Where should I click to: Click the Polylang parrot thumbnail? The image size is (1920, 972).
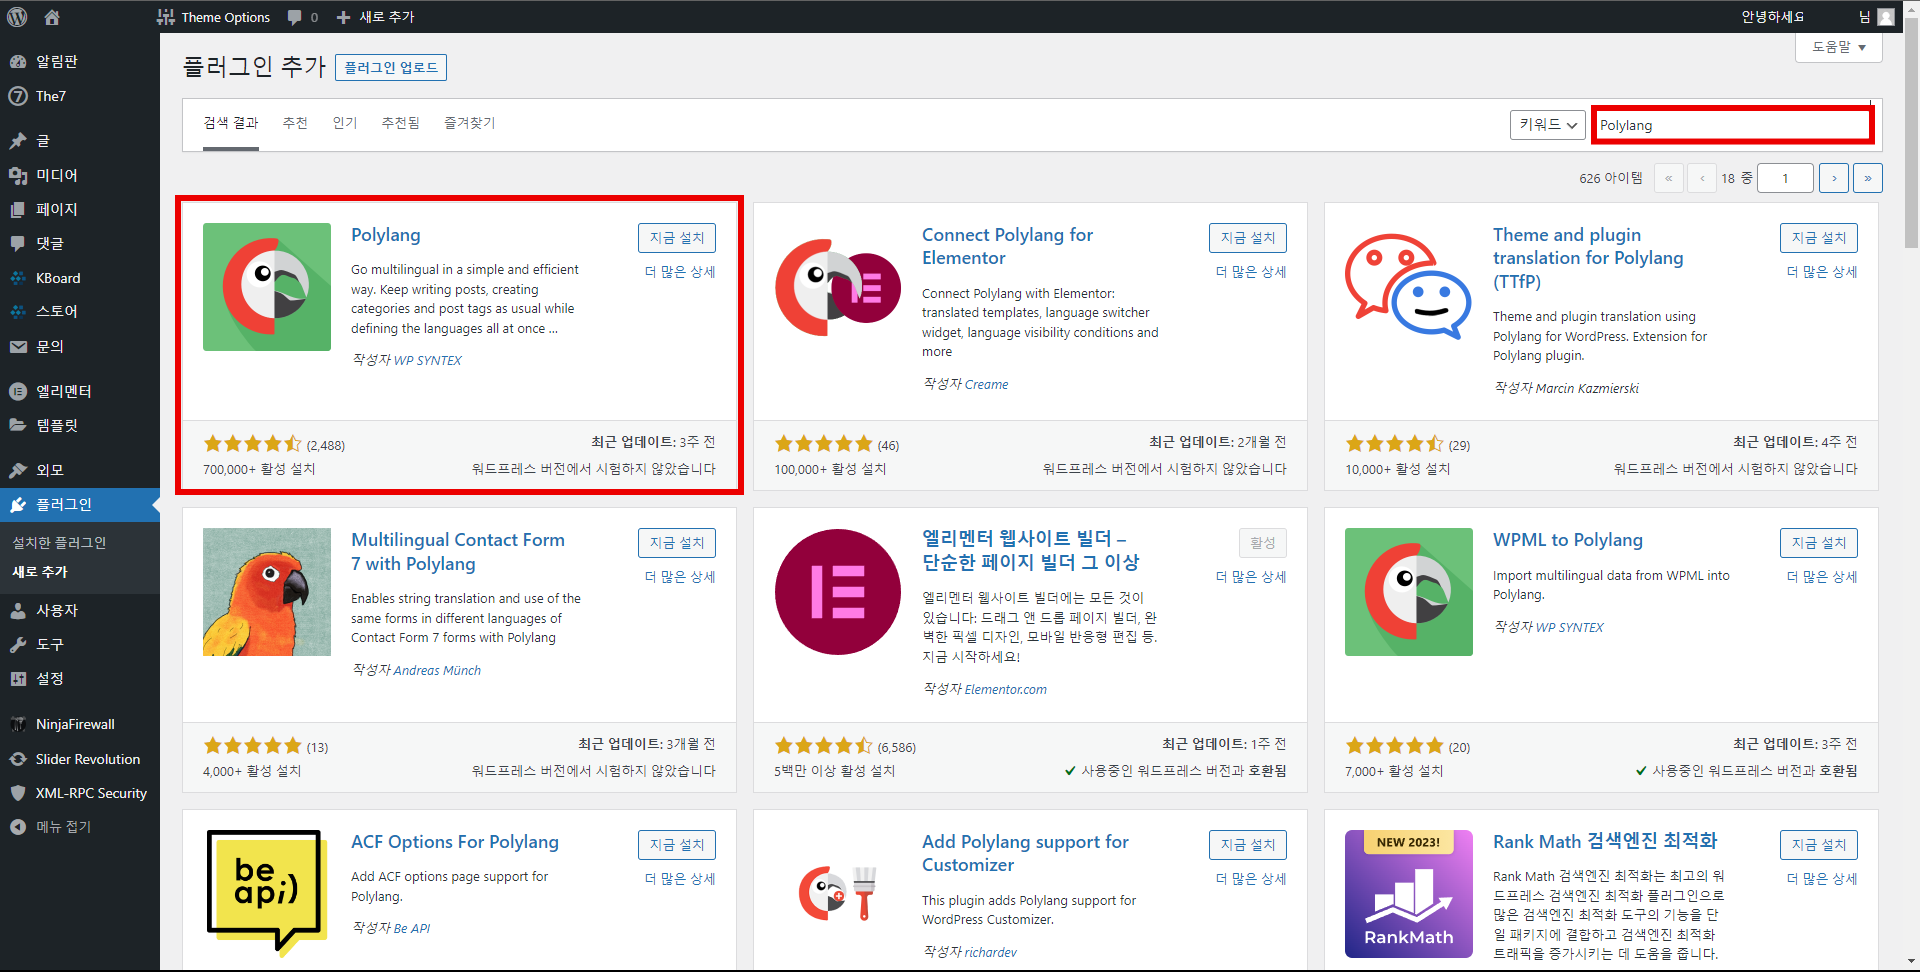pos(267,287)
